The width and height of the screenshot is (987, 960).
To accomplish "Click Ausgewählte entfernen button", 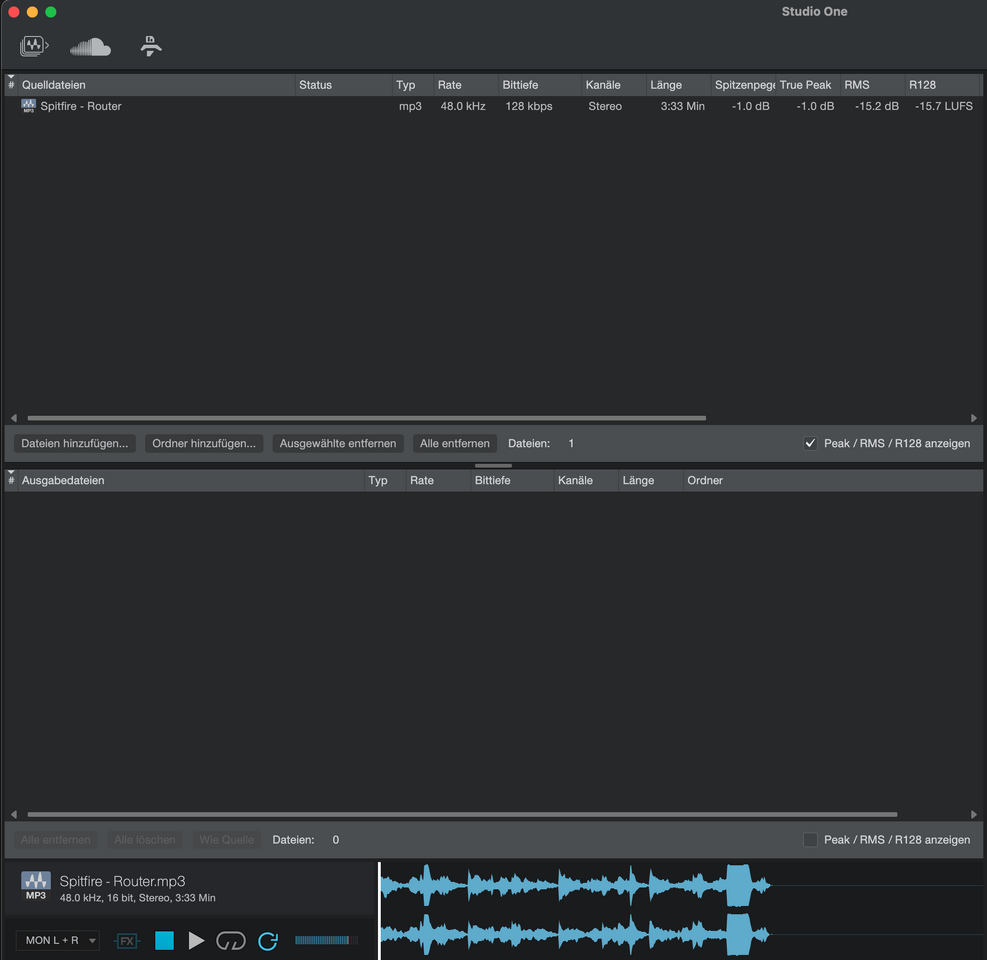I will (x=338, y=443).
